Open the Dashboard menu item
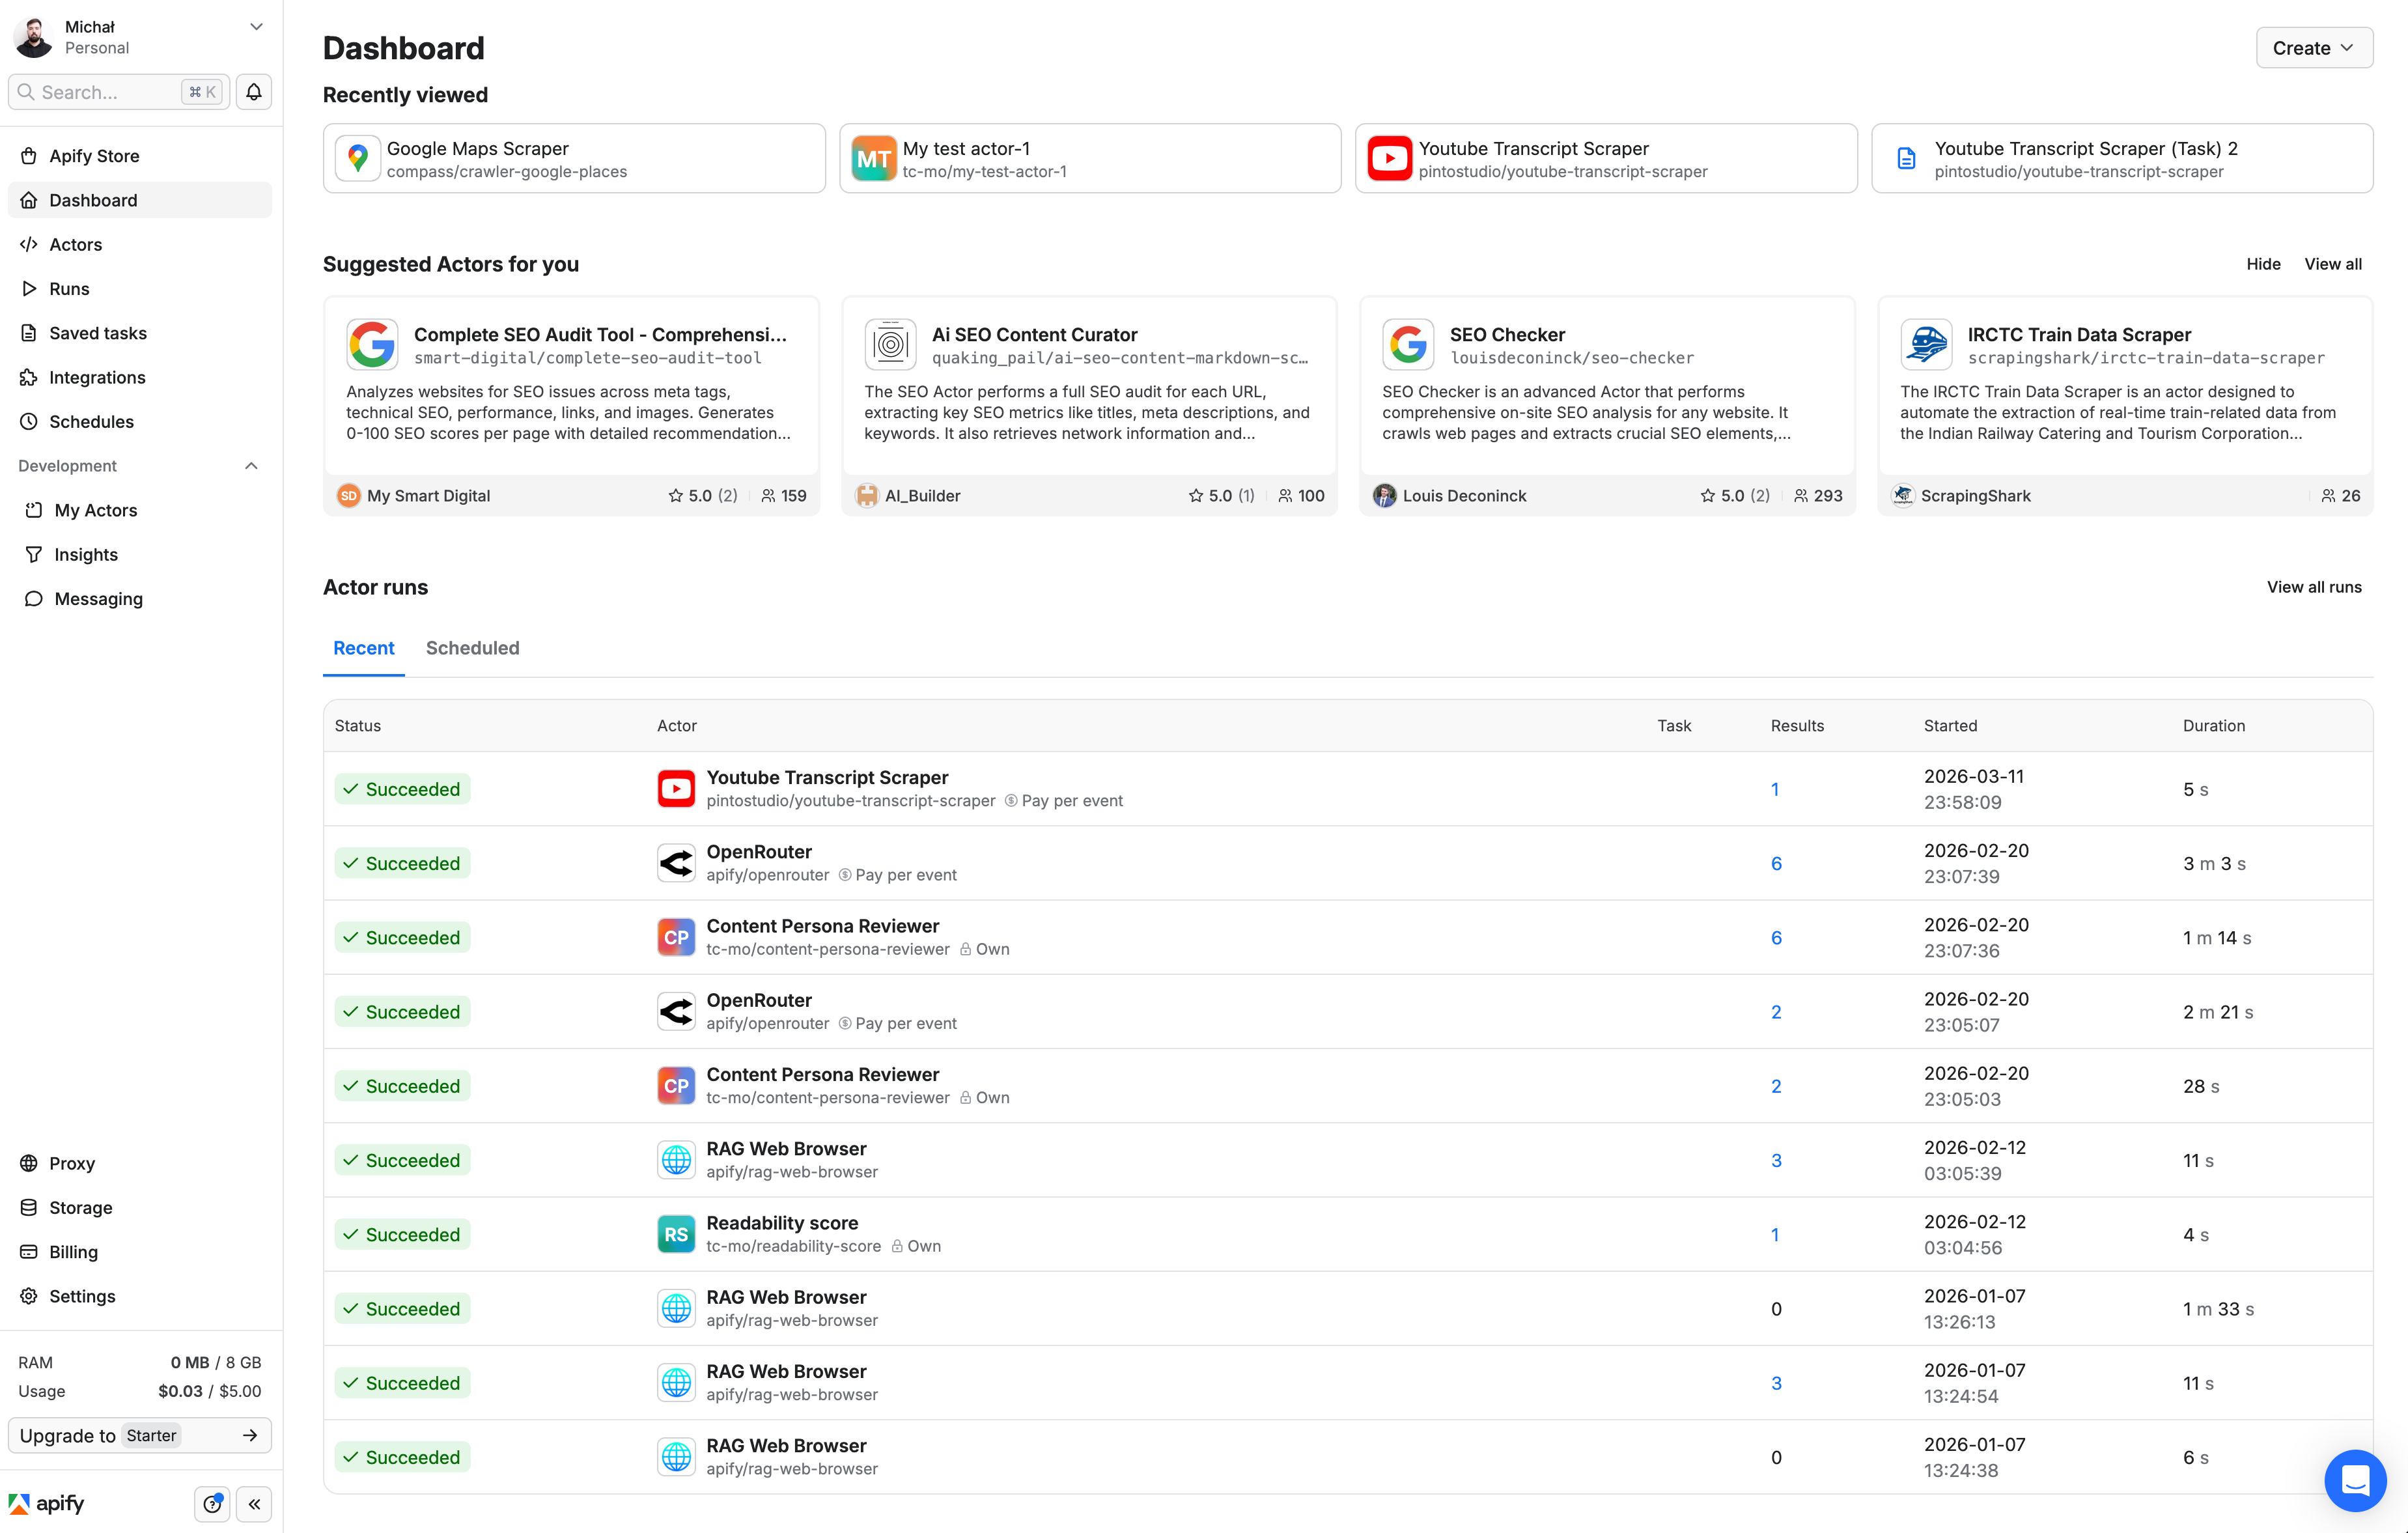 click(93, 199)
